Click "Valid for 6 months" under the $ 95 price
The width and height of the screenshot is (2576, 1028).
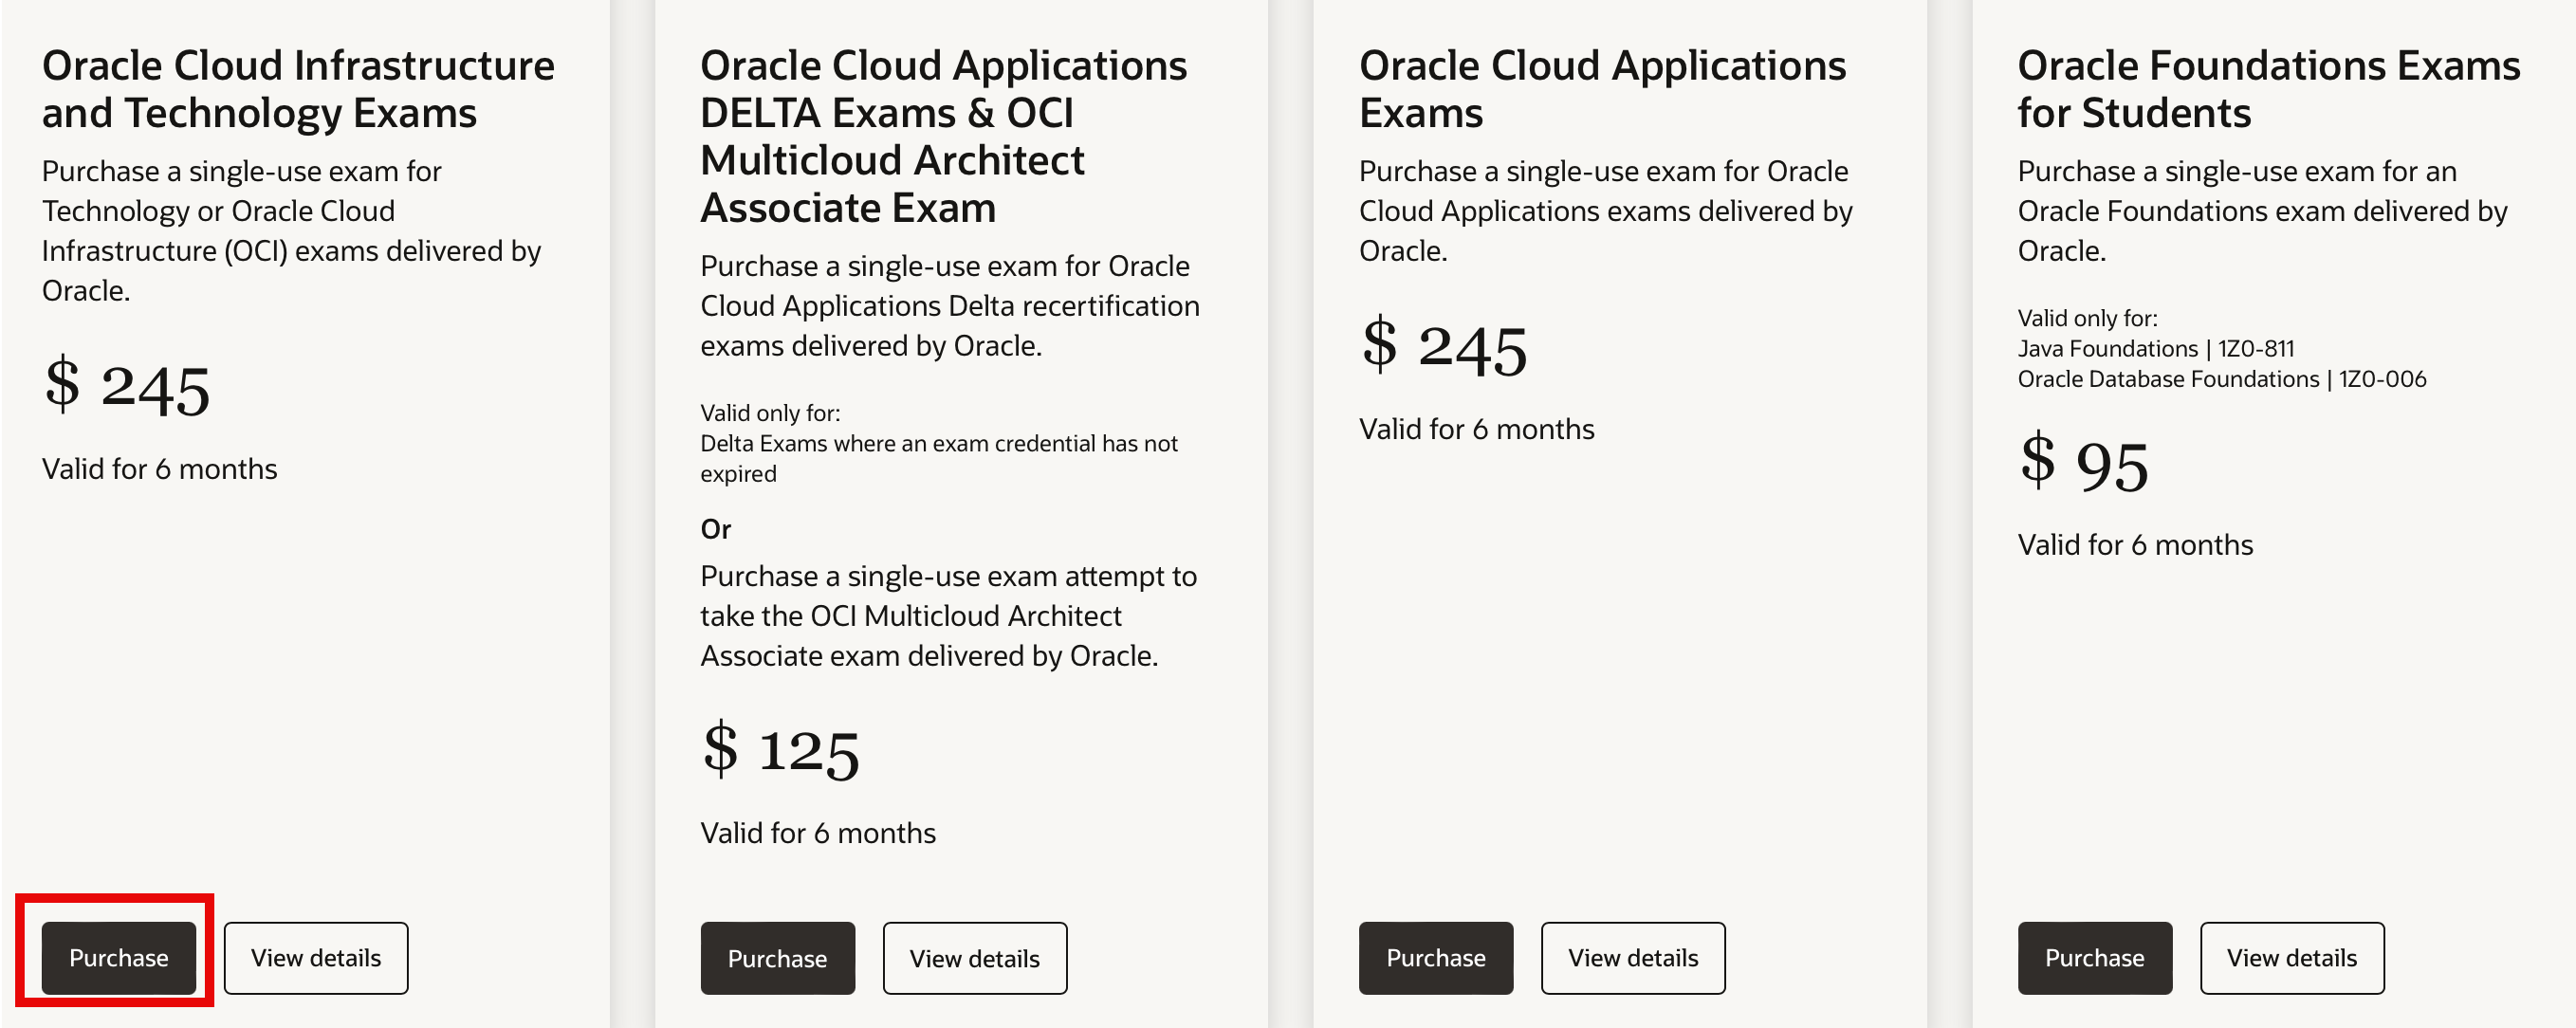click(x=2135, y=544)
